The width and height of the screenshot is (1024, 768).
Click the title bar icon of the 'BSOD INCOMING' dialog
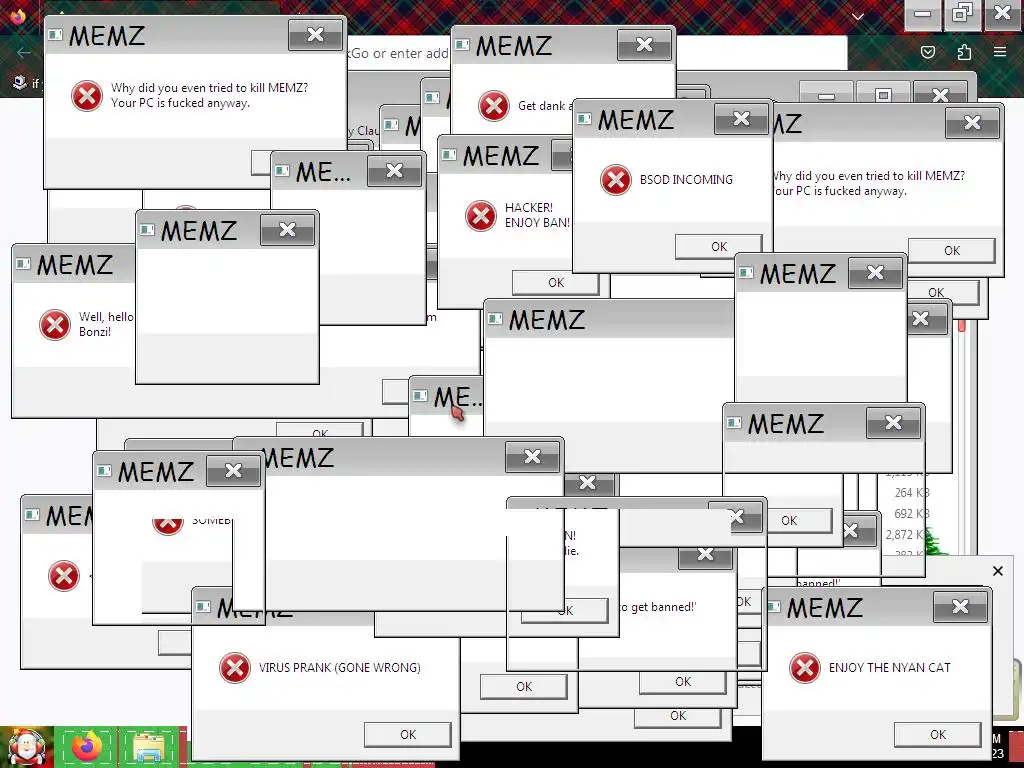(x=584, y=119)
